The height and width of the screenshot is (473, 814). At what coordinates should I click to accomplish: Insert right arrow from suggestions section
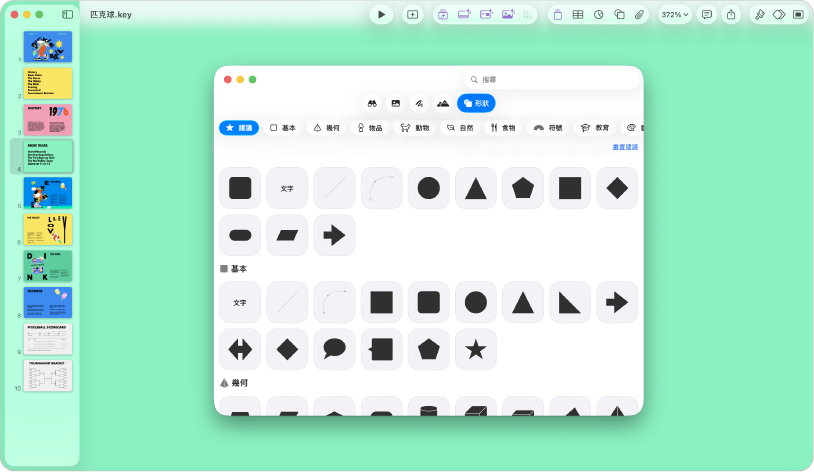tap(334, 235)
